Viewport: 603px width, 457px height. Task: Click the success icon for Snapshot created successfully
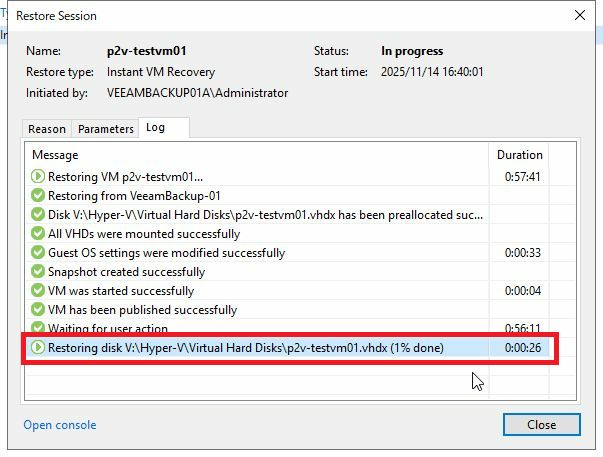pos(38,272)
